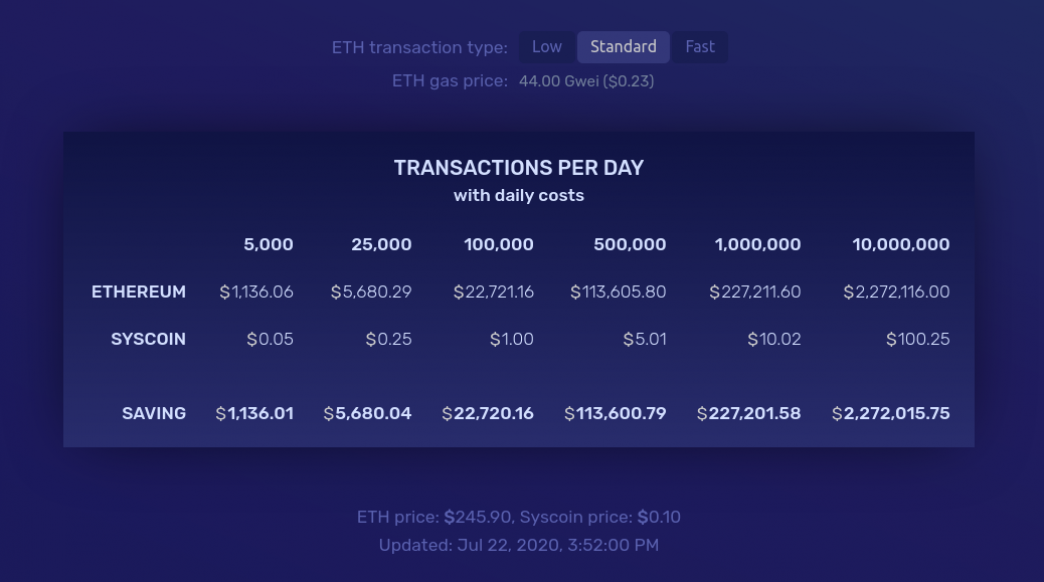Click the ETHEREUM row label

138,292
